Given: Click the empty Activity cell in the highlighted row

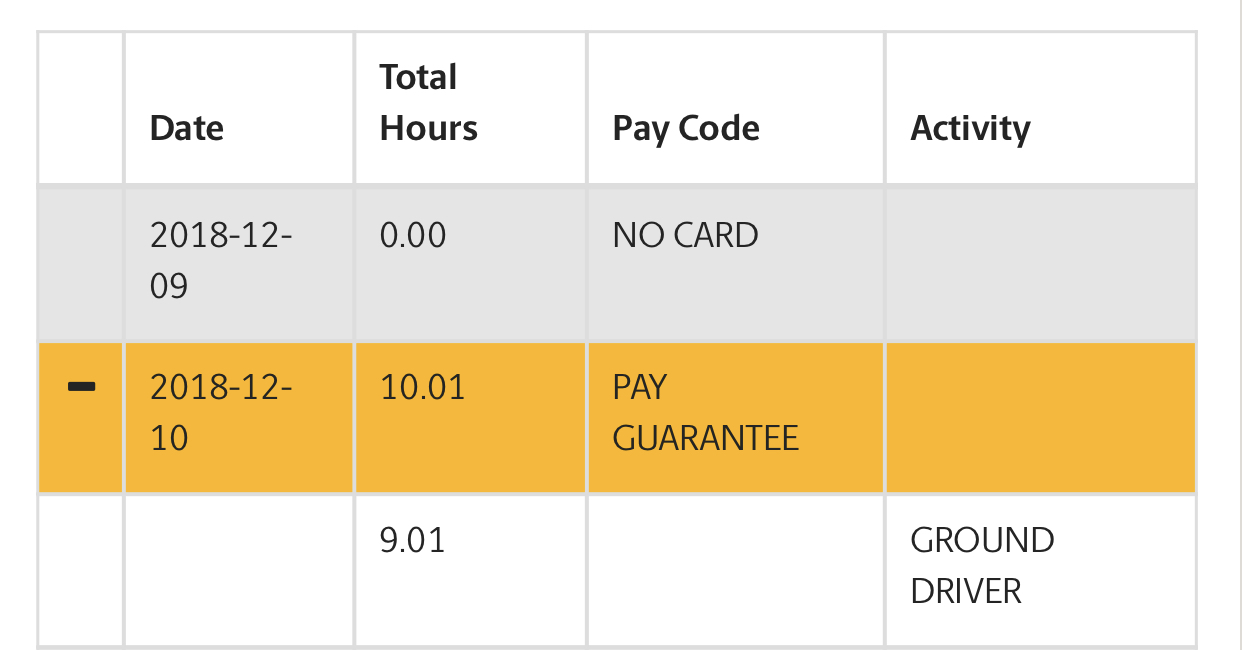Looking at the screenshot, I should (x=1041, y=418).
